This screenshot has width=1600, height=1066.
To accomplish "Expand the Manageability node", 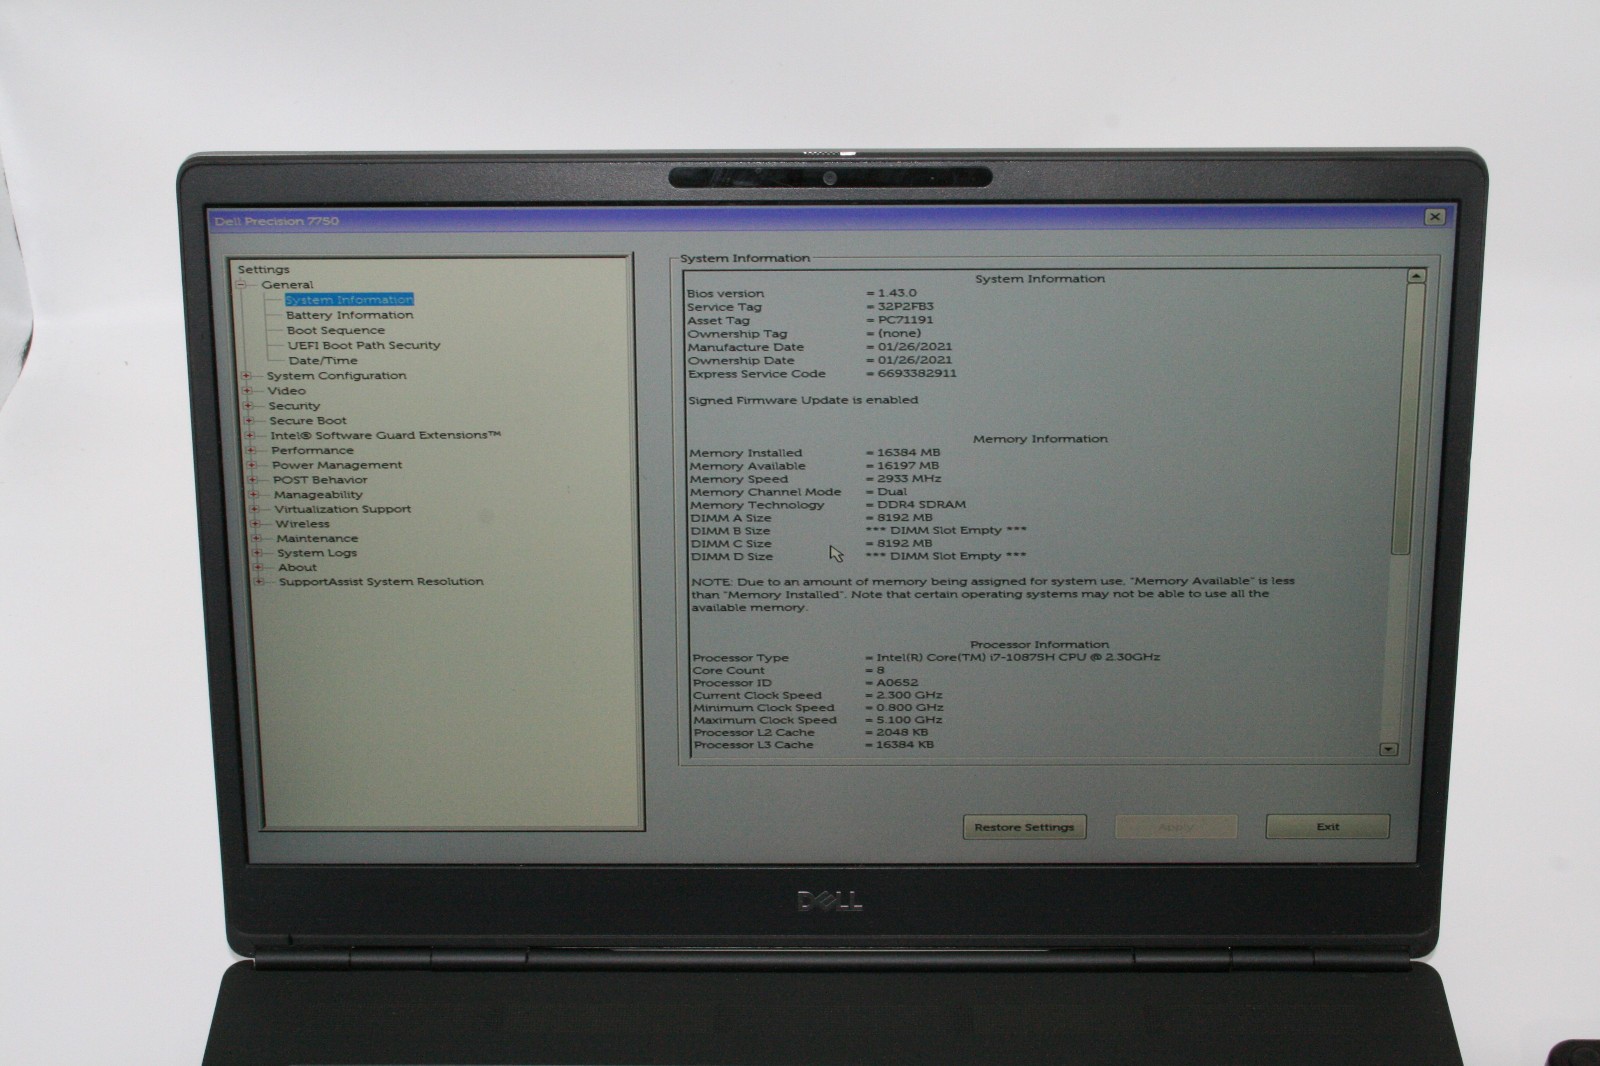I will (x=254, y=494).
